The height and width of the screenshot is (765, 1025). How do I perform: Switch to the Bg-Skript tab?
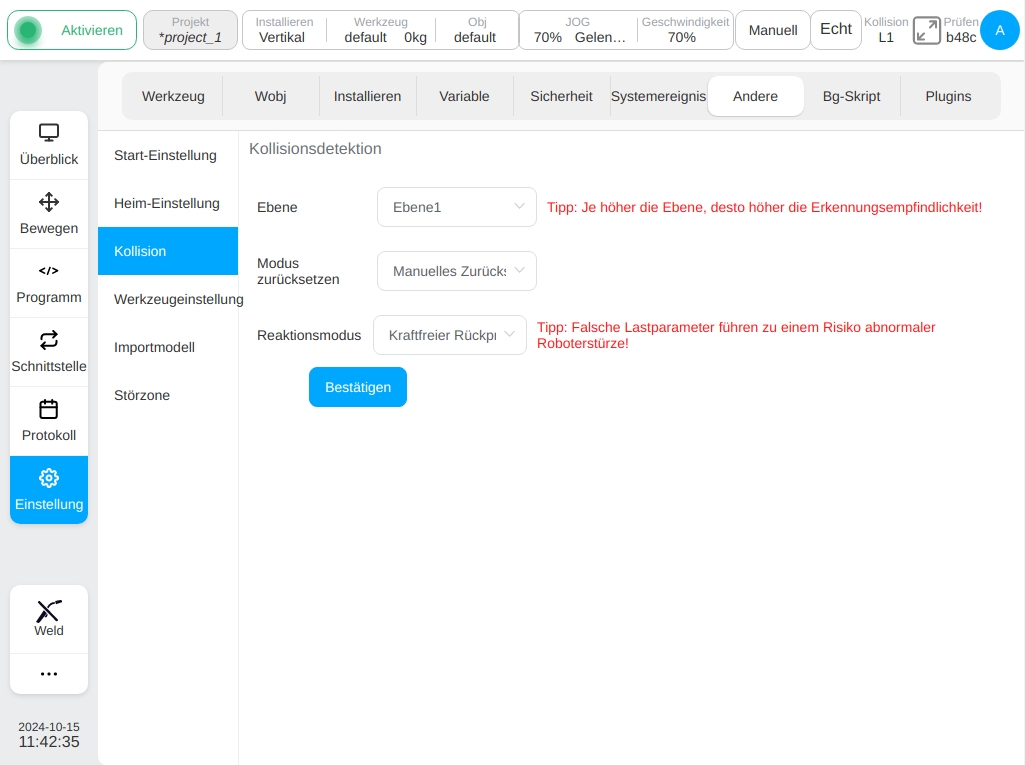coord(851,96)
